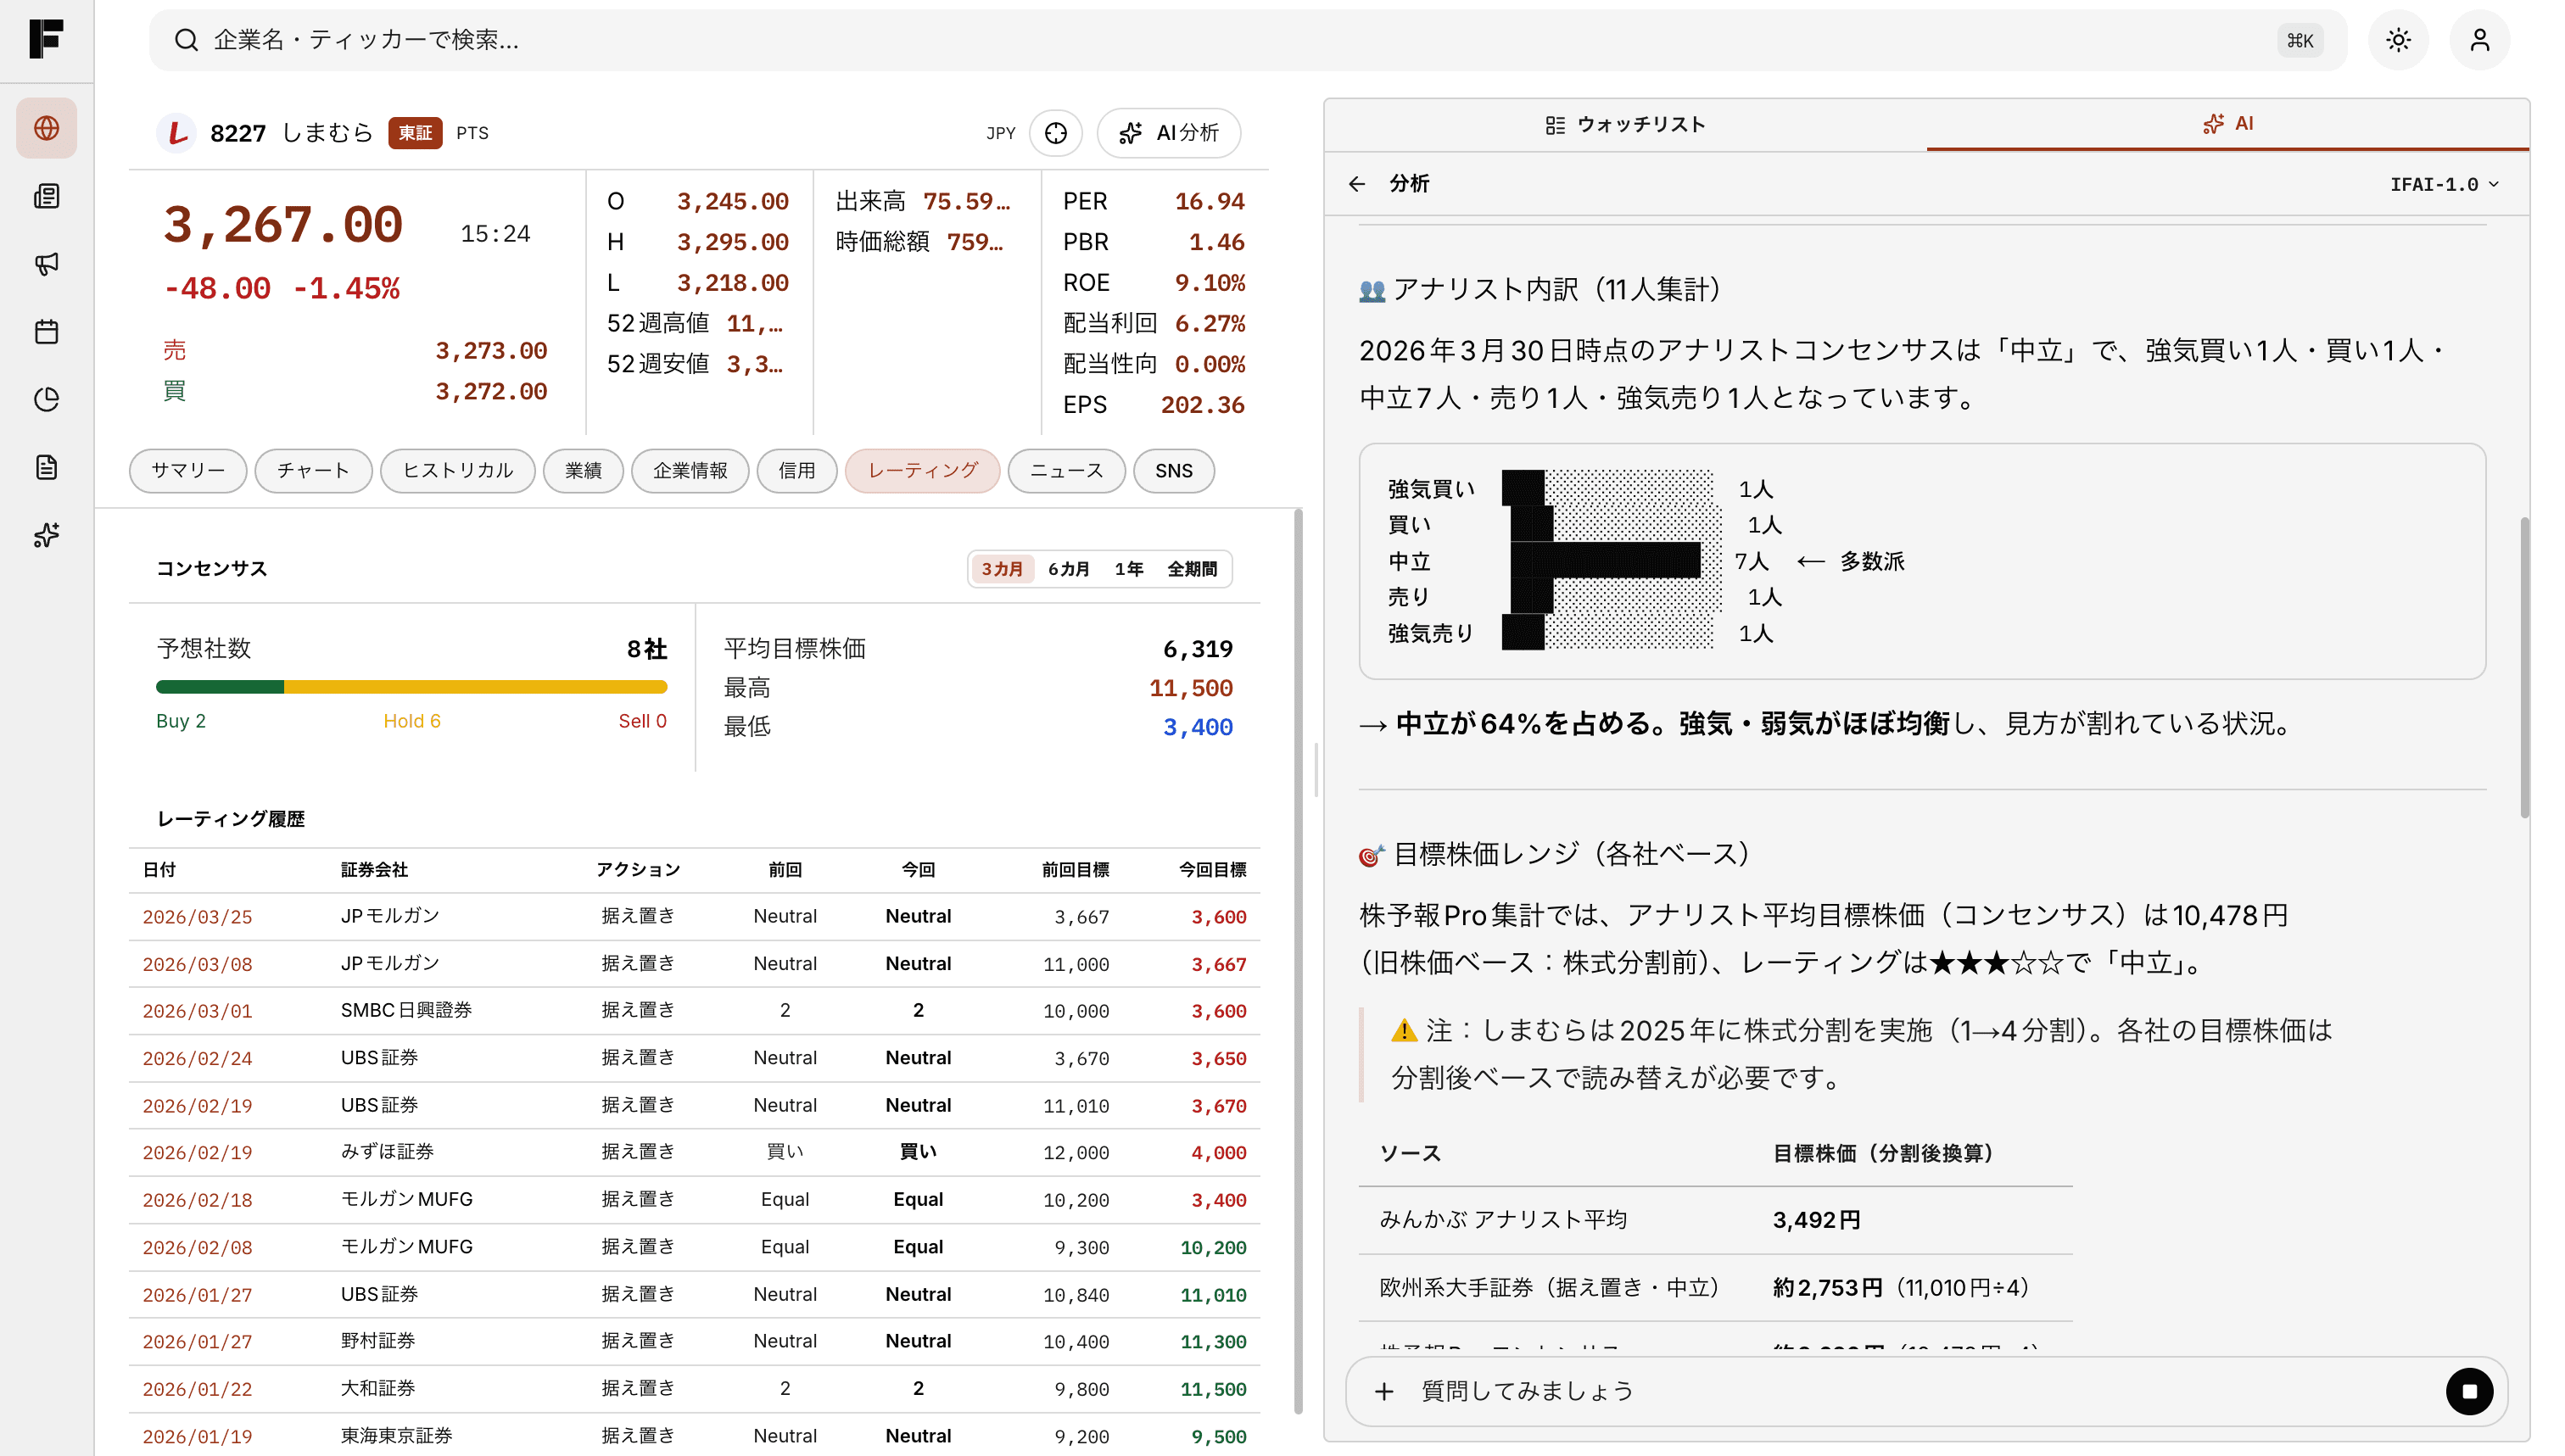This screenshot has height=1456, width=2565.
Task: Click the plus icon in question input
Action: [x=1384, y=1391]
